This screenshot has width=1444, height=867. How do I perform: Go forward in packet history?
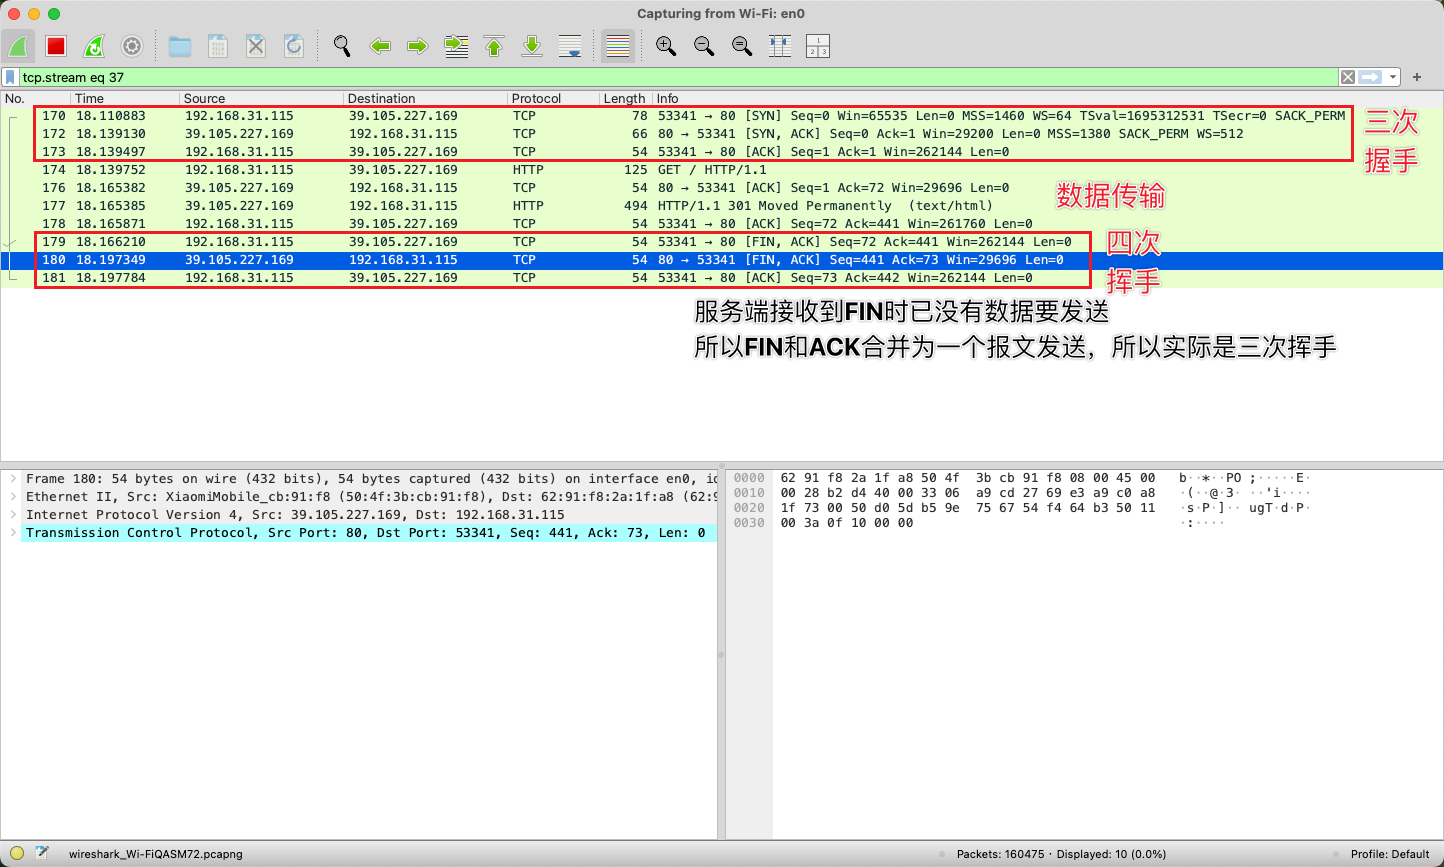click(x=418, y=46)
